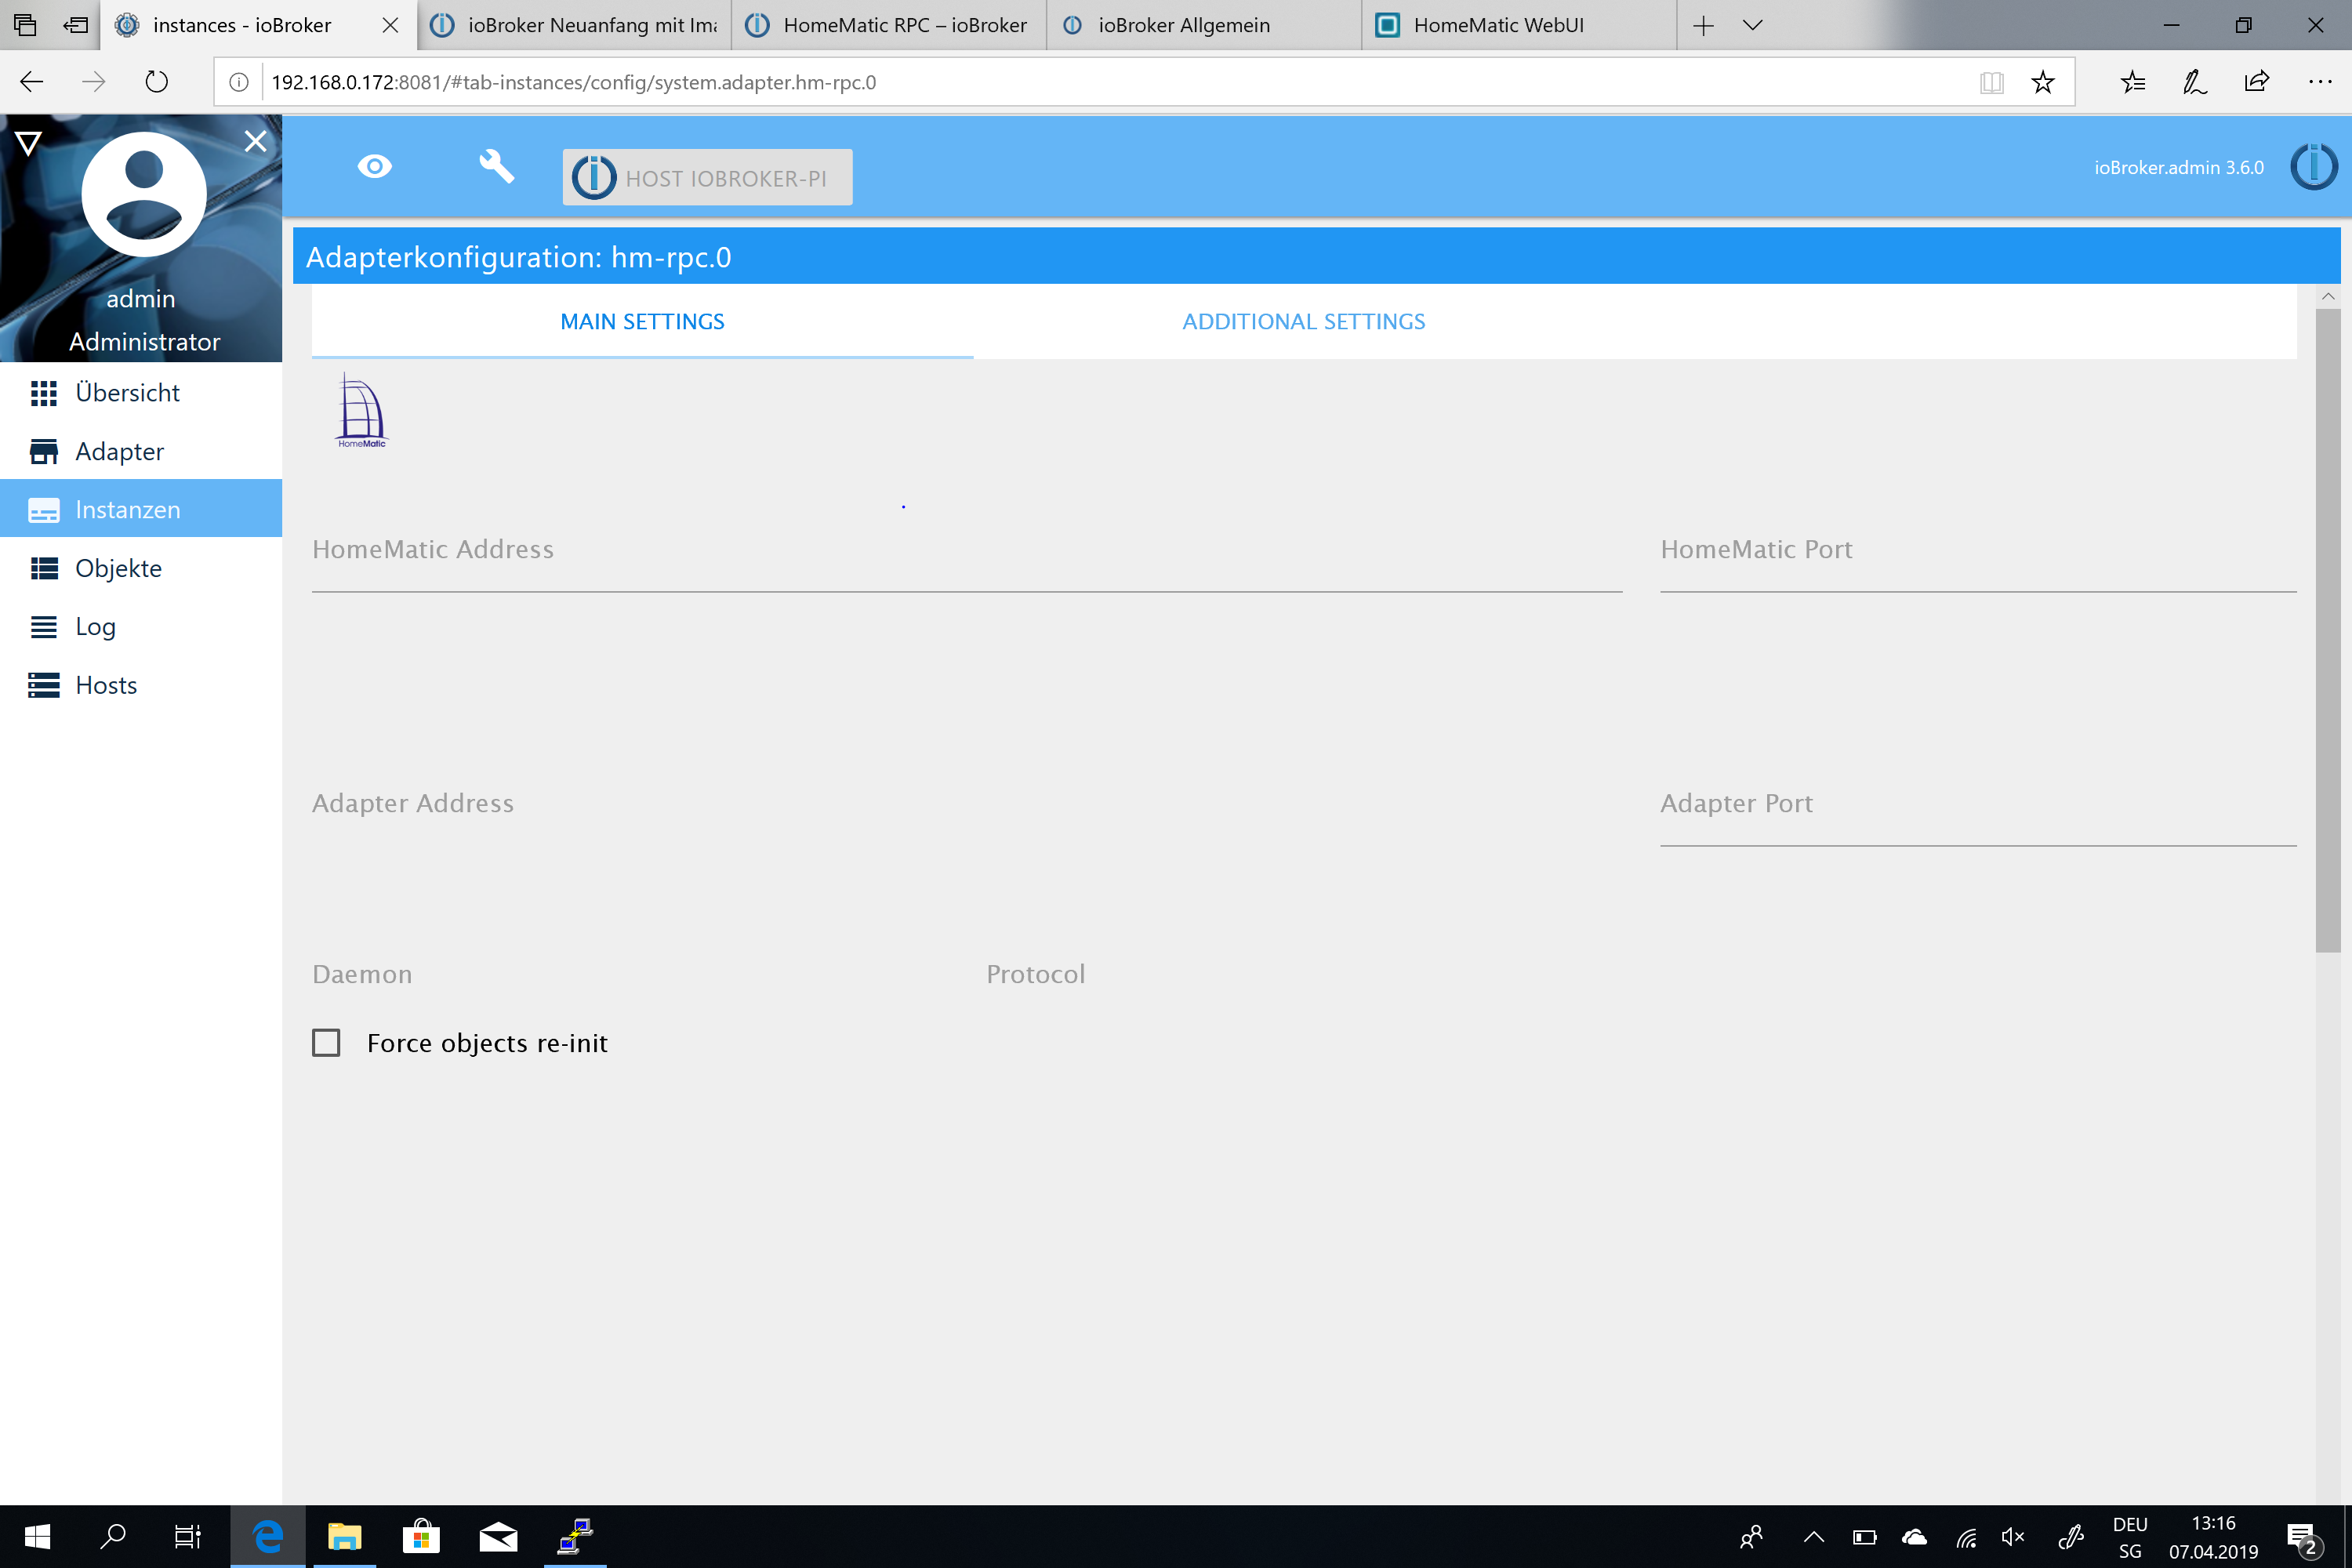Open Objekte in the sidebar
Viewport: 2352px width, 1568px height.
[118, 568]
